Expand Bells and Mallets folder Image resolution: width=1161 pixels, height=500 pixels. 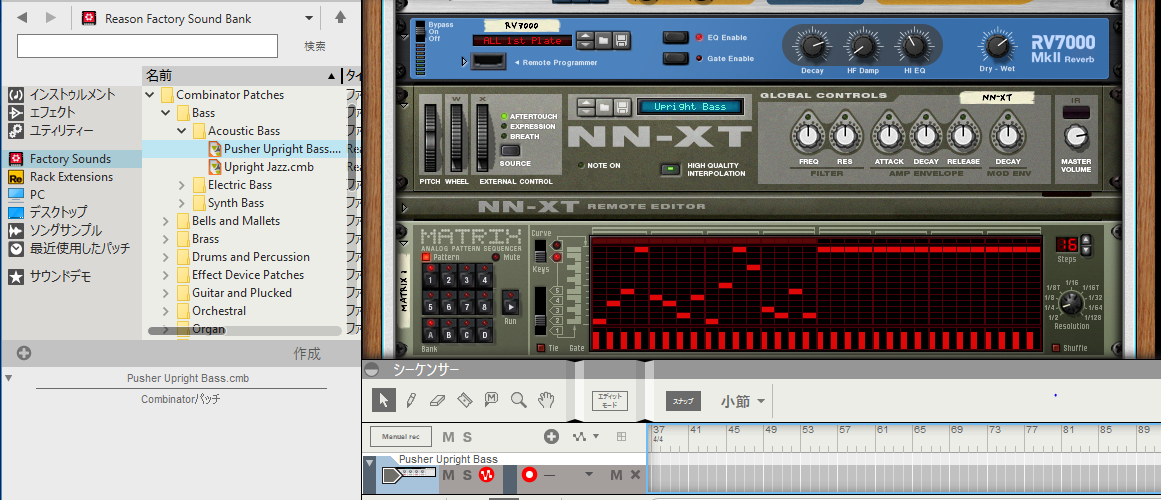click(166, 221)
